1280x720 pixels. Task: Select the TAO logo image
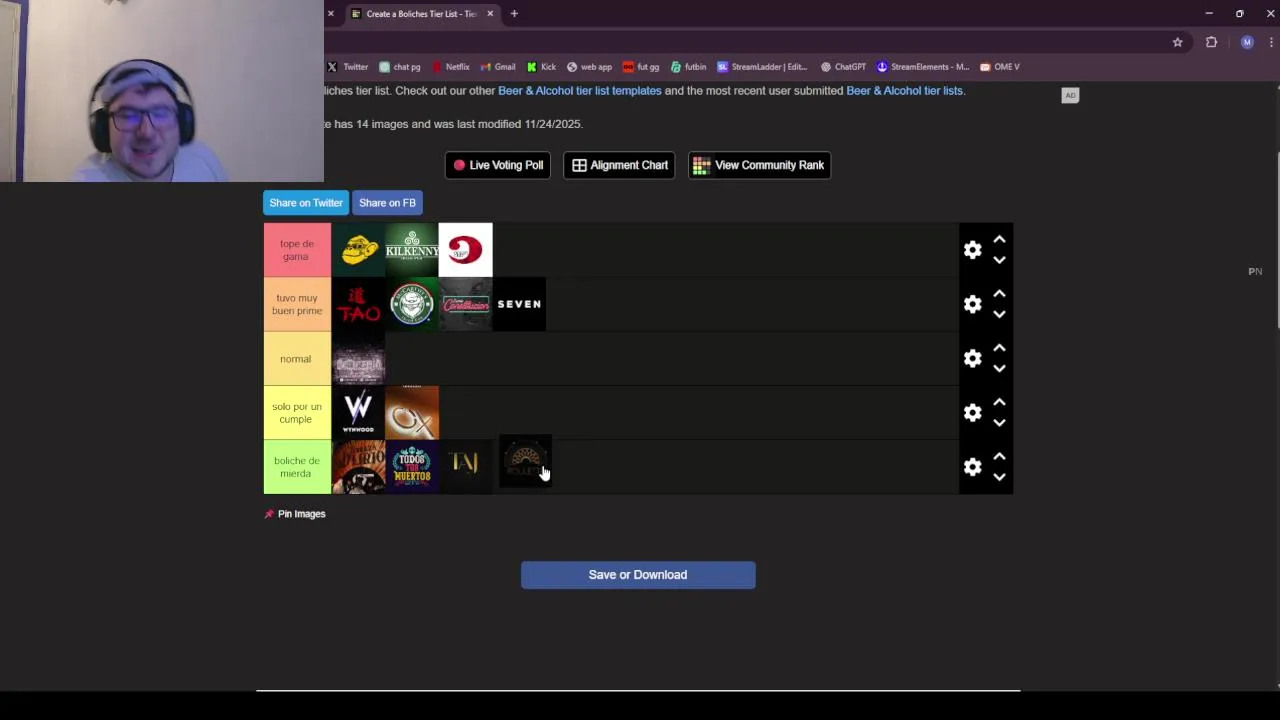[x=358, y=304]
